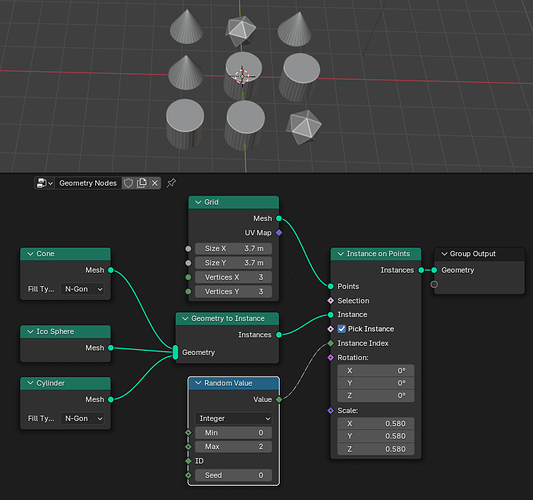Collapse the Geometry to Instance node
Viewport: 533px width, 500px height.
(185, 318)
